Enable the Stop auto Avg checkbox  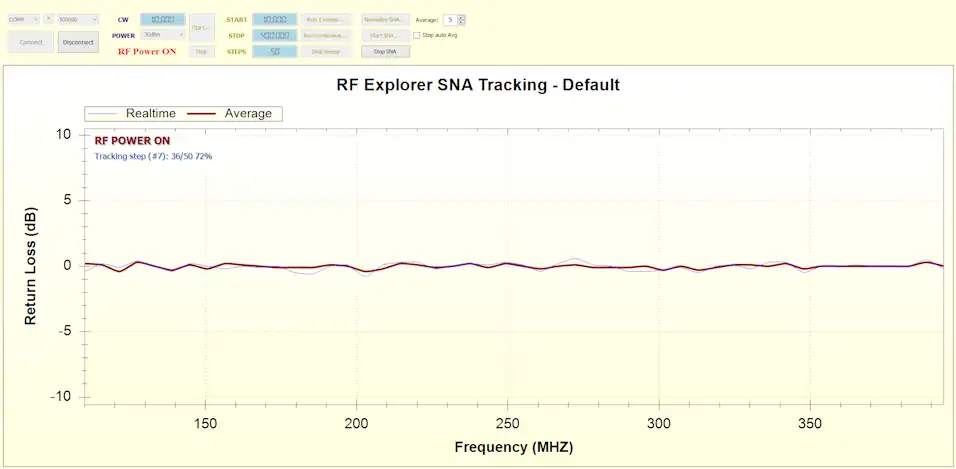coord(417,35)
